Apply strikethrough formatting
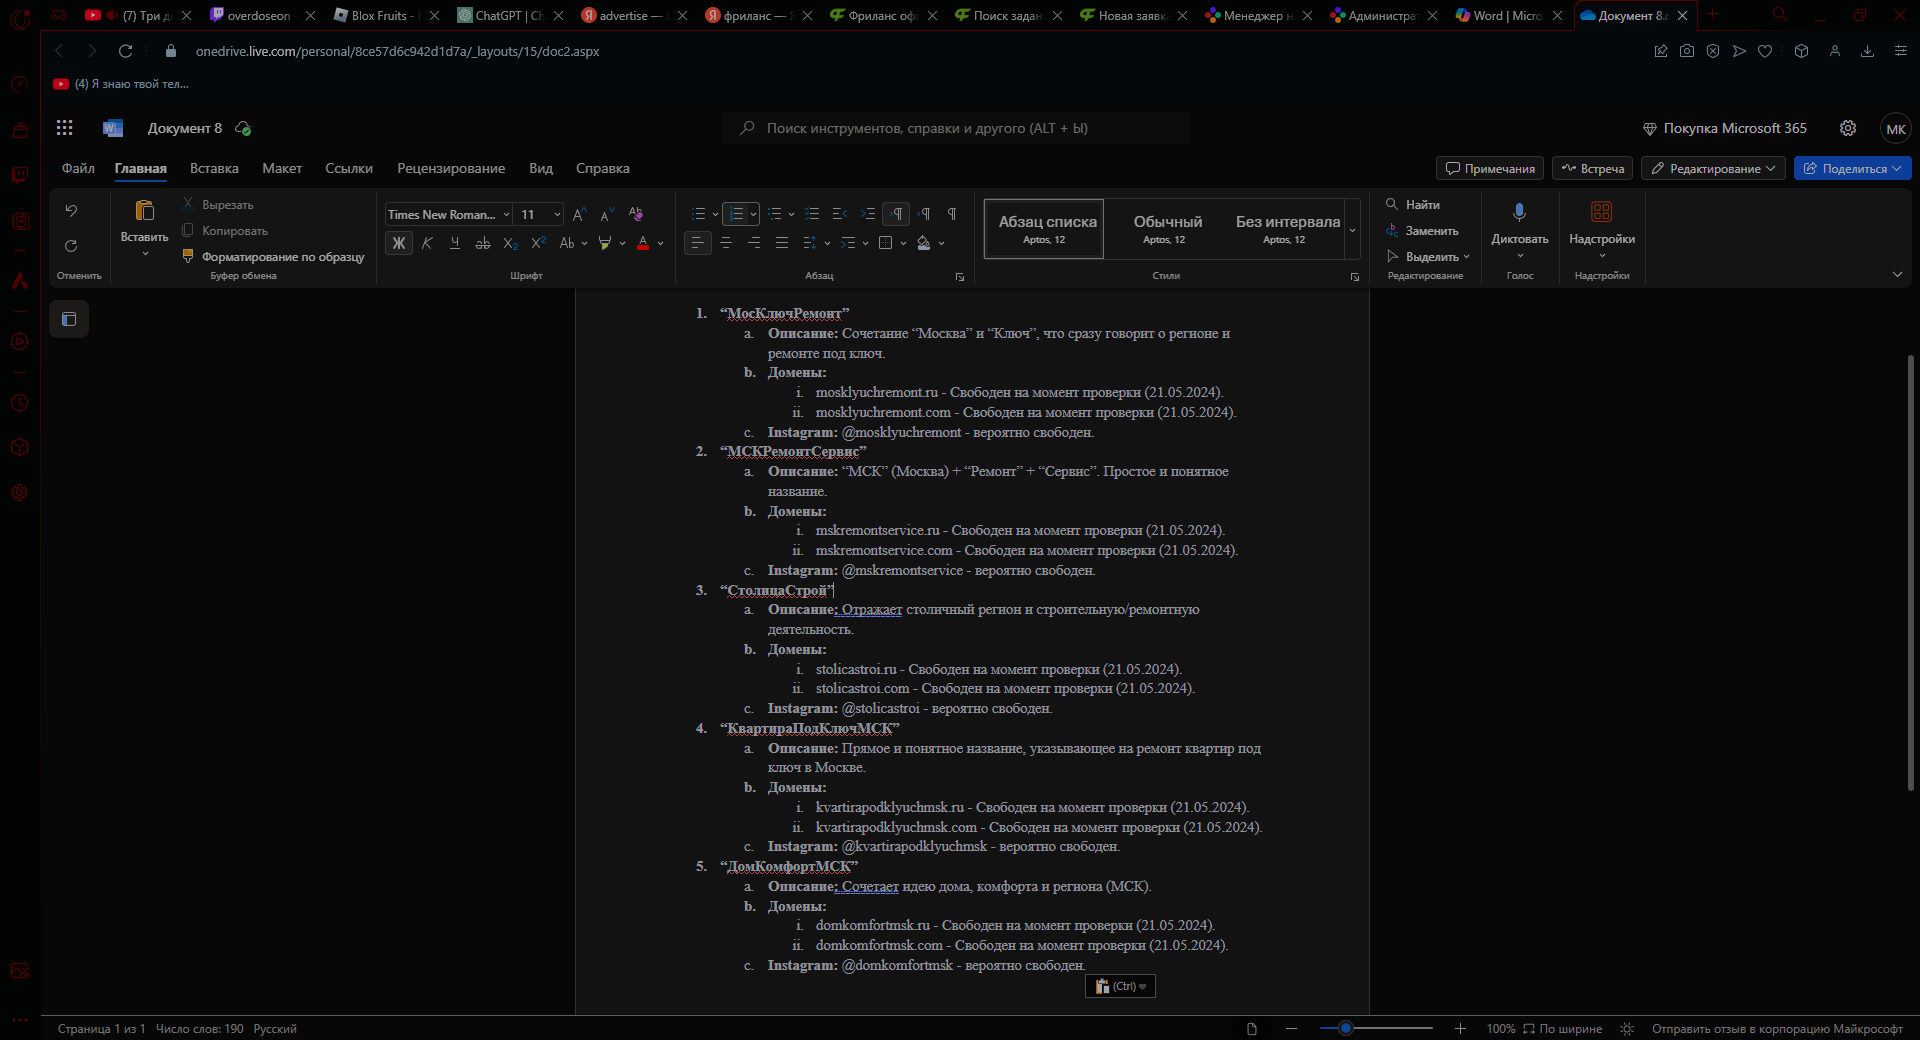The image size is (1920, 1040). pos(483,243)
